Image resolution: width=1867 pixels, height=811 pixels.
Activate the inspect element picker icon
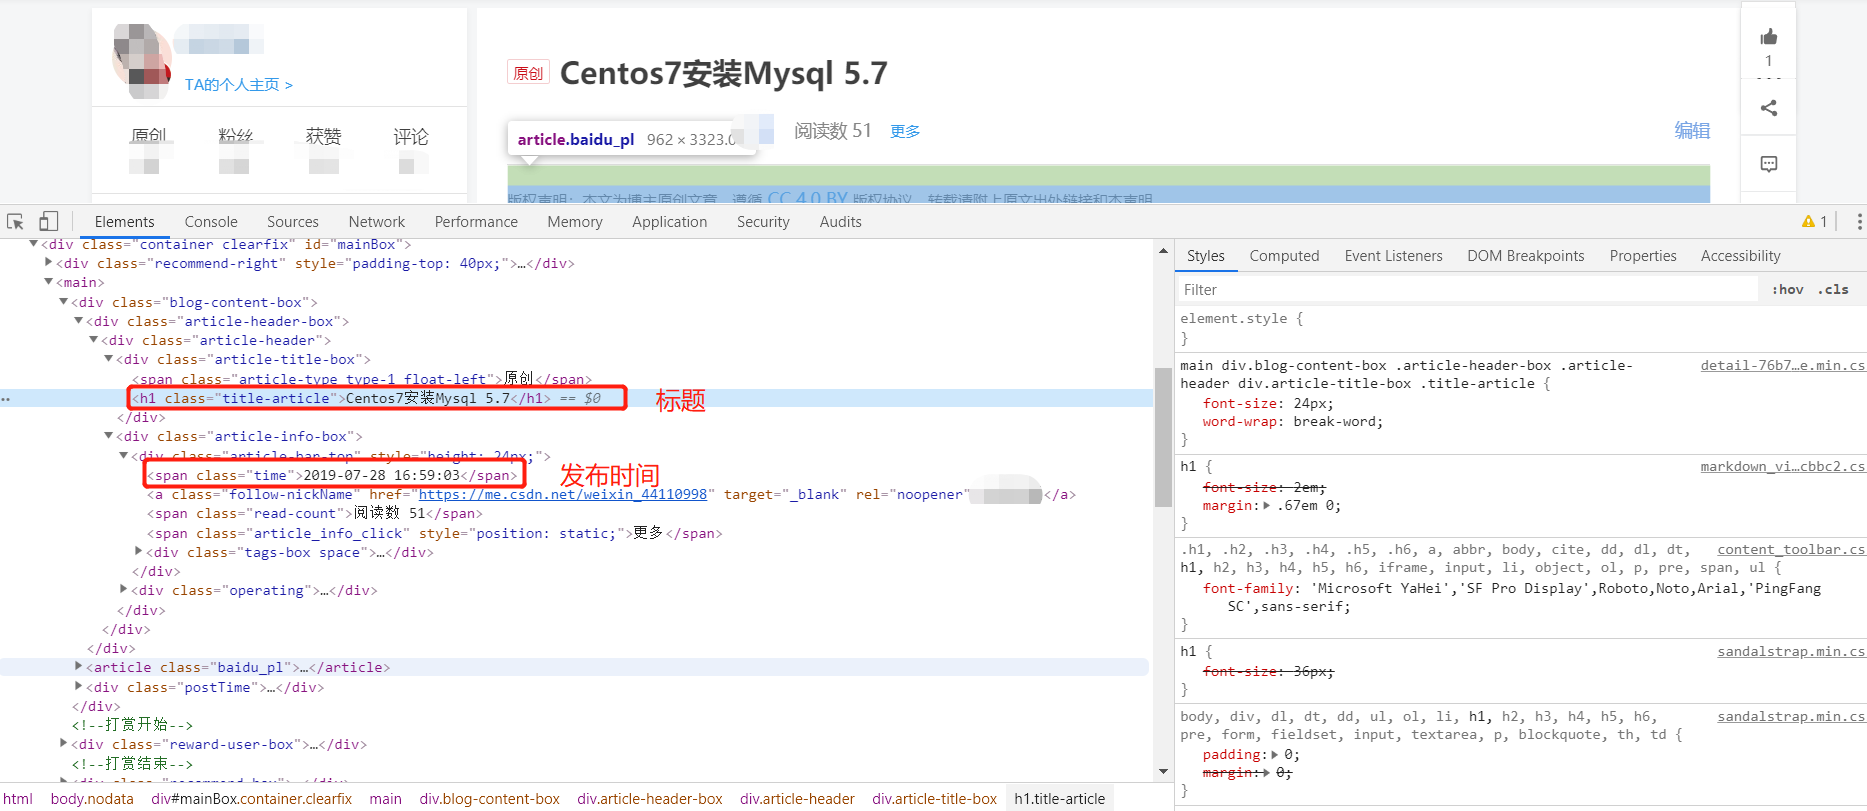pos(15,222)
